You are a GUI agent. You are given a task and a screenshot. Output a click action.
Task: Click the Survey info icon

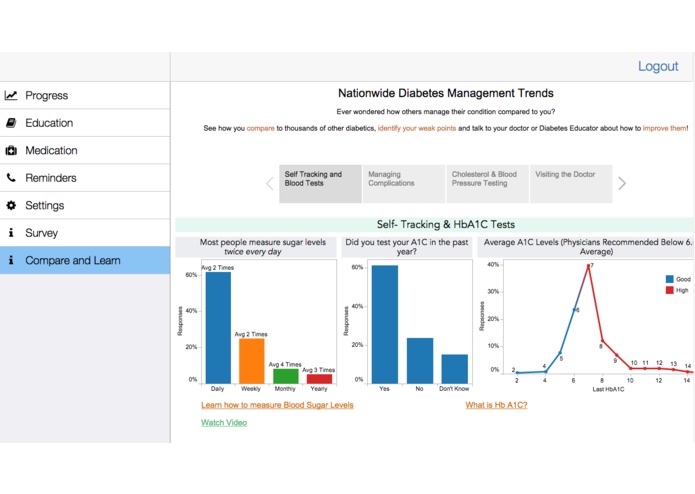pyautogui.click(x=11, y=233)
